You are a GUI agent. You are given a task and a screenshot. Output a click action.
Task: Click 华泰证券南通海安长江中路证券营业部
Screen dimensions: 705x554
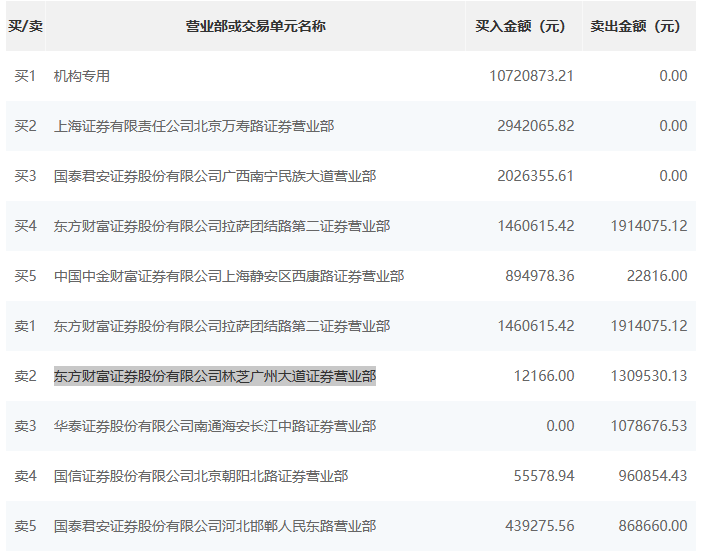215,426
